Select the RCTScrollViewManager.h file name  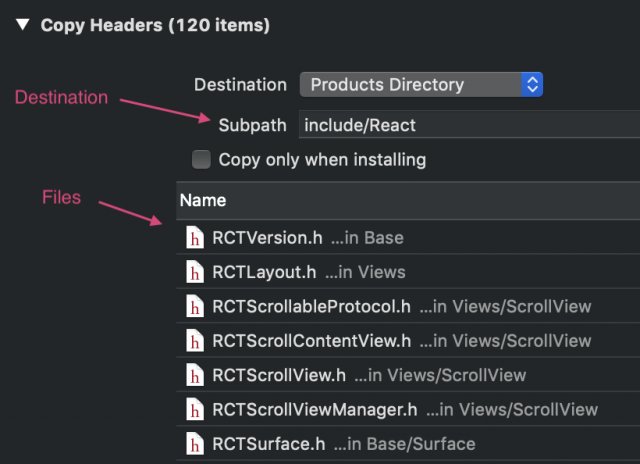coord(315,409)
